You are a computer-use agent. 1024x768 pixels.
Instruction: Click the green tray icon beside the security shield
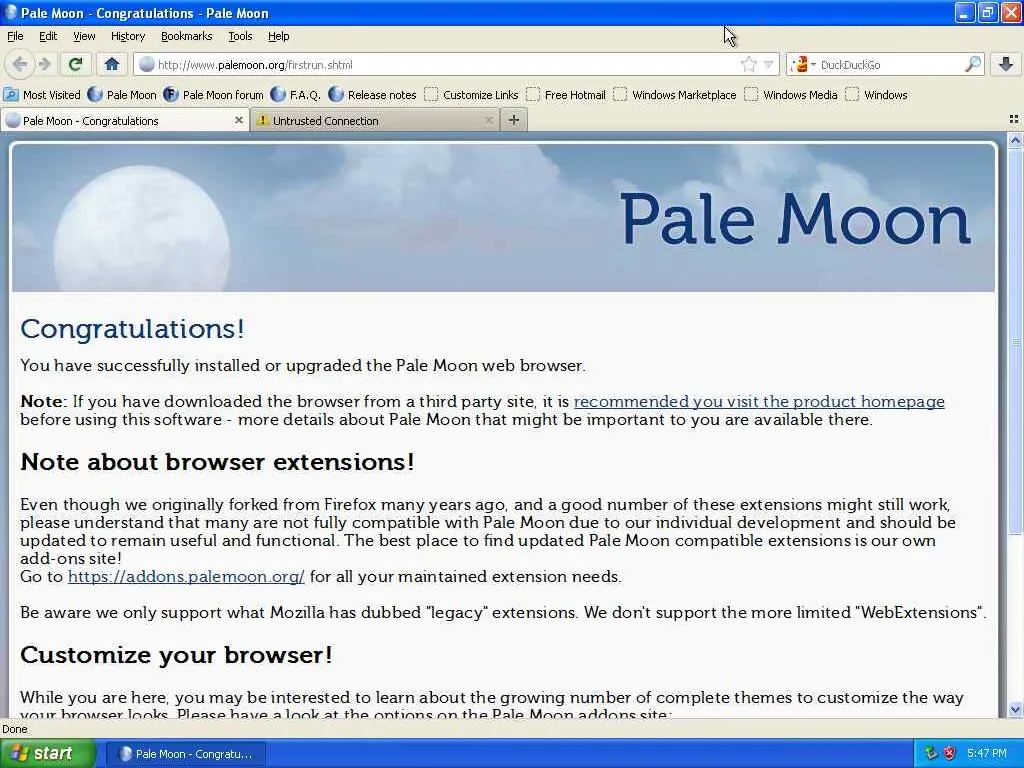coord(931,754)
